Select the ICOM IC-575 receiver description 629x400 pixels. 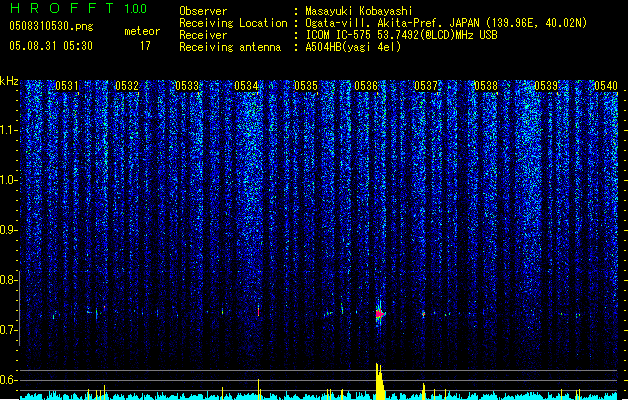pos(401,35)
